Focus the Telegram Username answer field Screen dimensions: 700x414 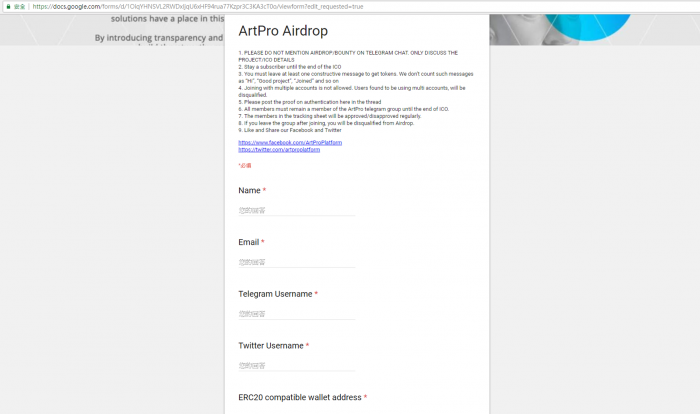coord(297,314)
